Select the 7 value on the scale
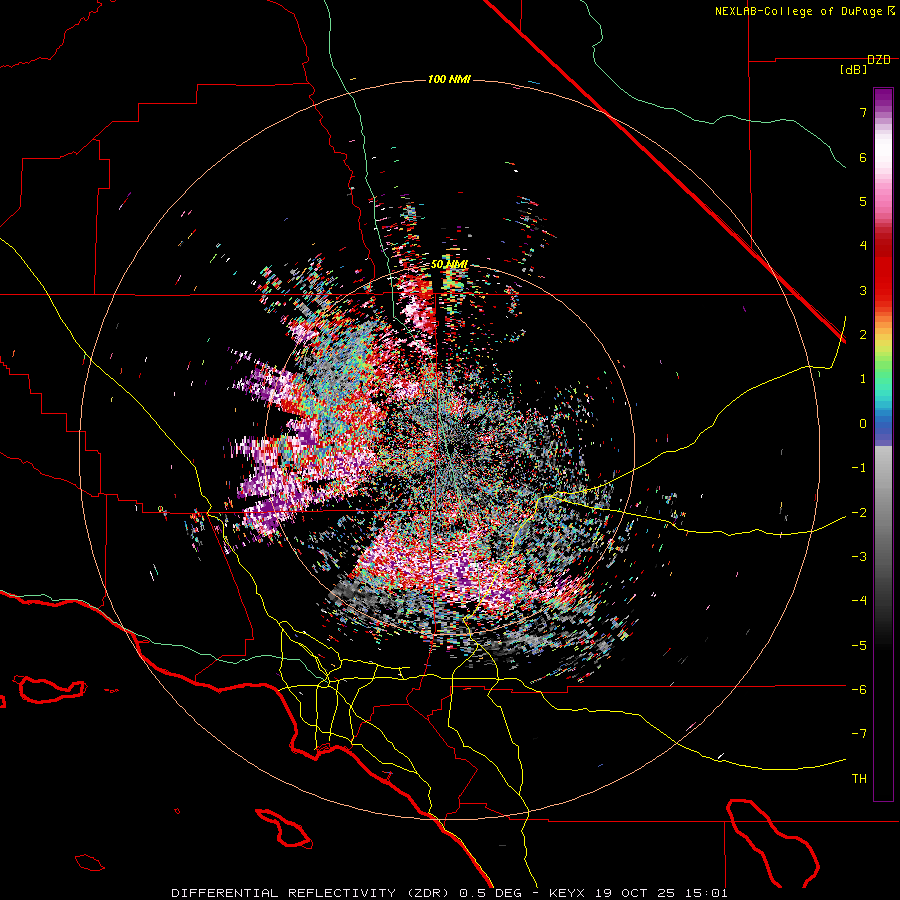Viewport: 900px width, 900px height. click(x=863, y=112)
